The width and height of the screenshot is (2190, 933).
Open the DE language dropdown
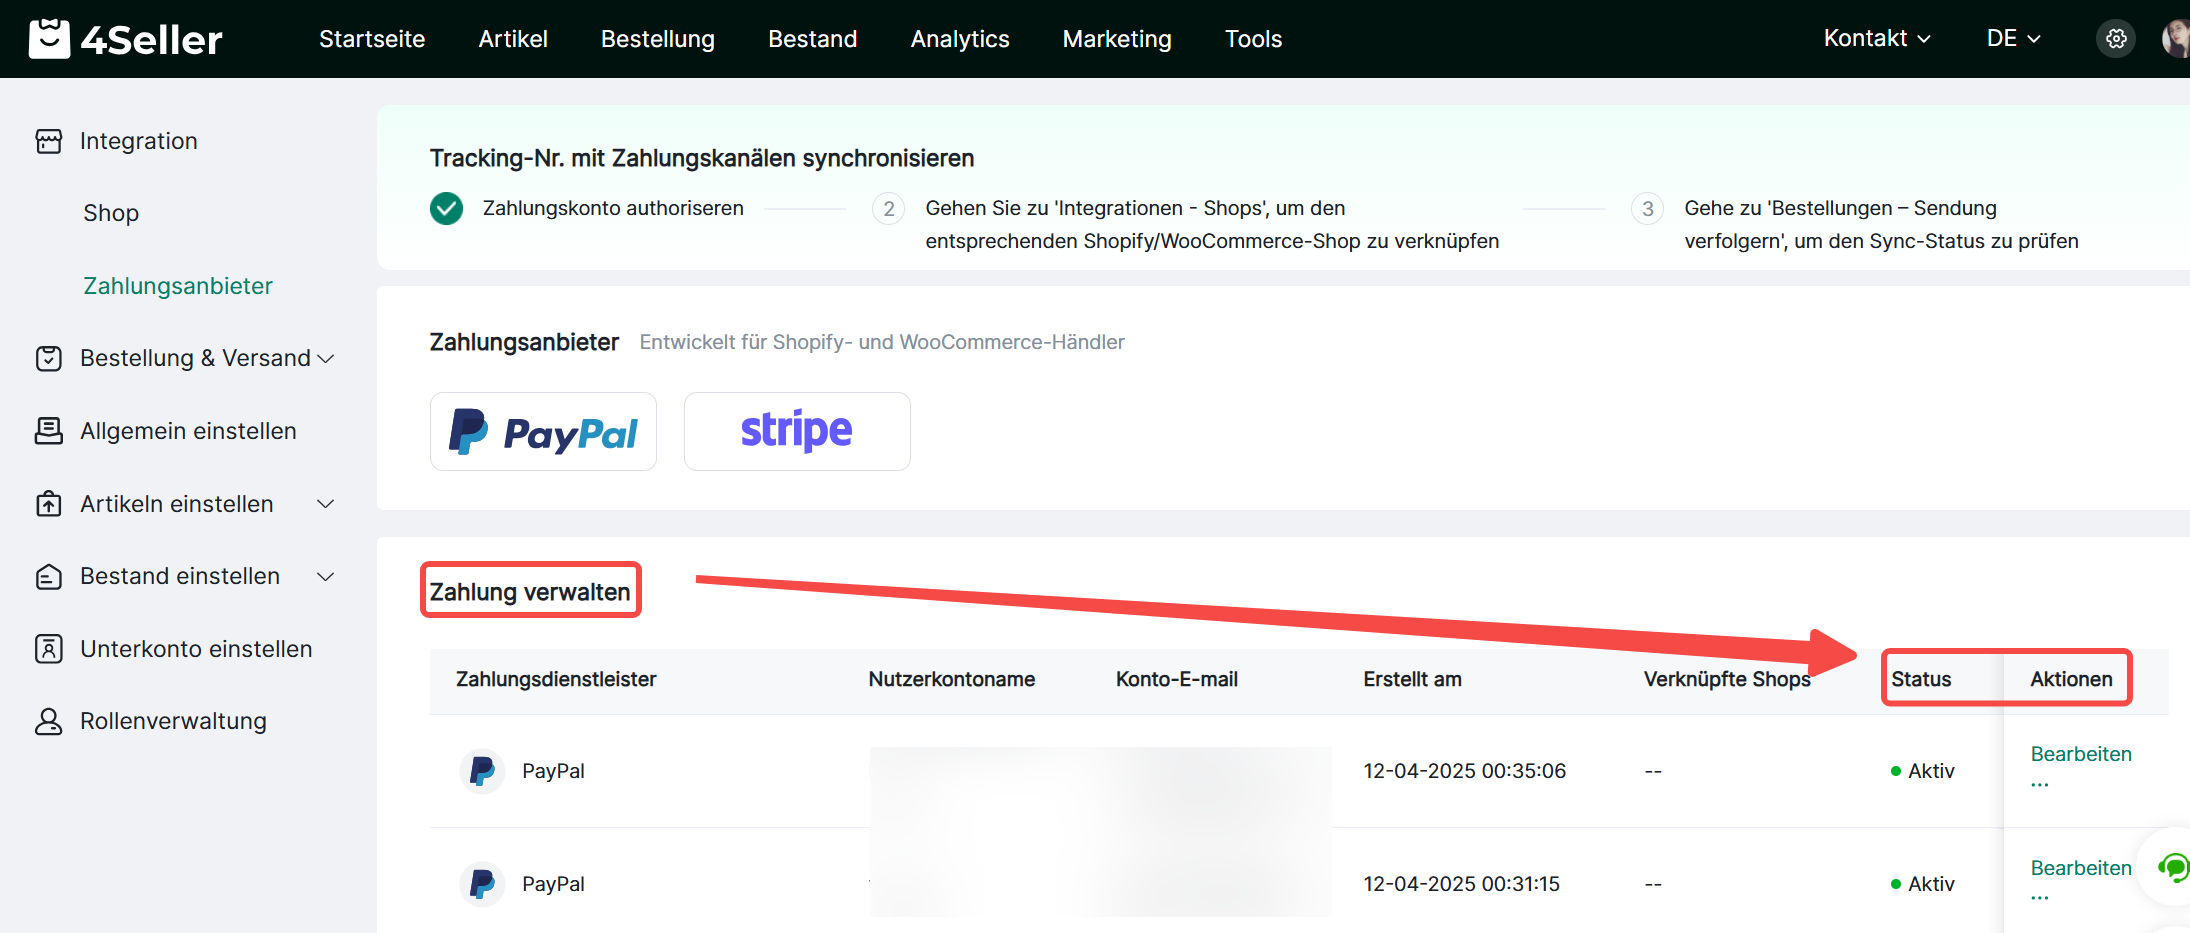pyautogui.click(x=2012, y=39)
